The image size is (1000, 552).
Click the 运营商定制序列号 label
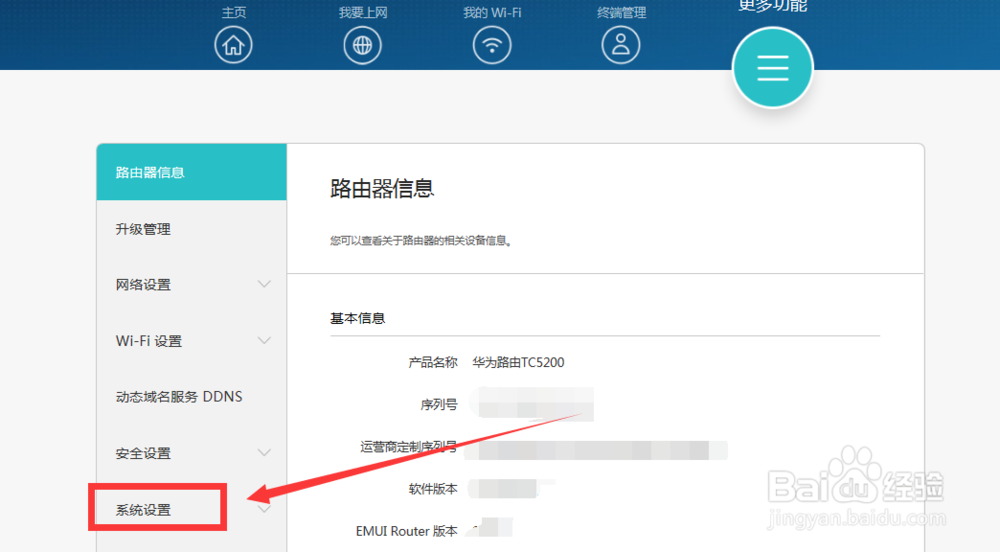pyautogui.click(x=409, y=447)
